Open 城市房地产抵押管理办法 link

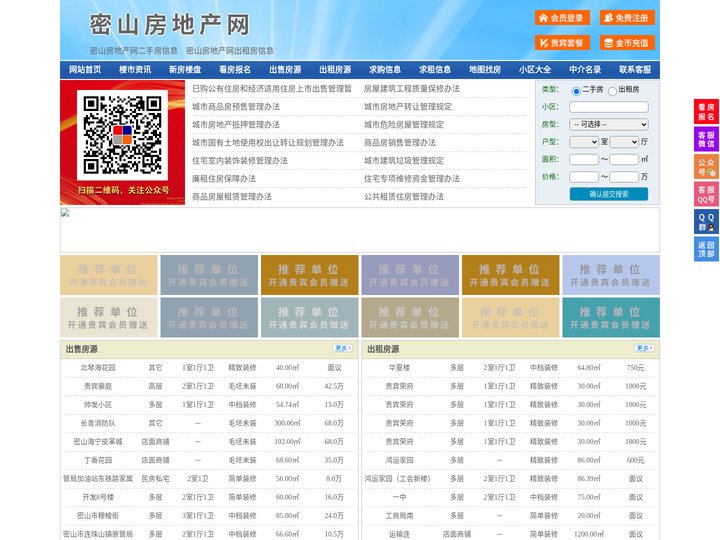click(x=236, y=124)
